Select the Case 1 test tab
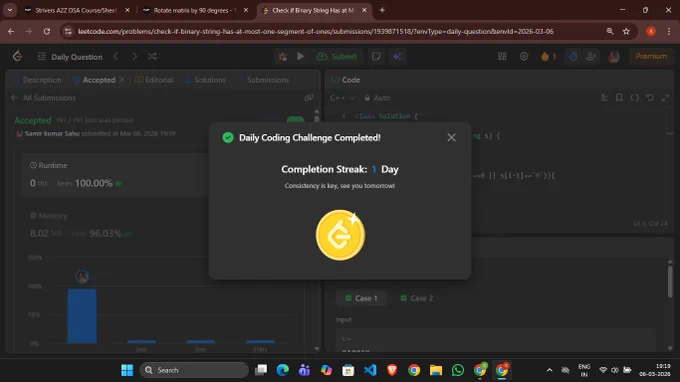 point(361,298)
